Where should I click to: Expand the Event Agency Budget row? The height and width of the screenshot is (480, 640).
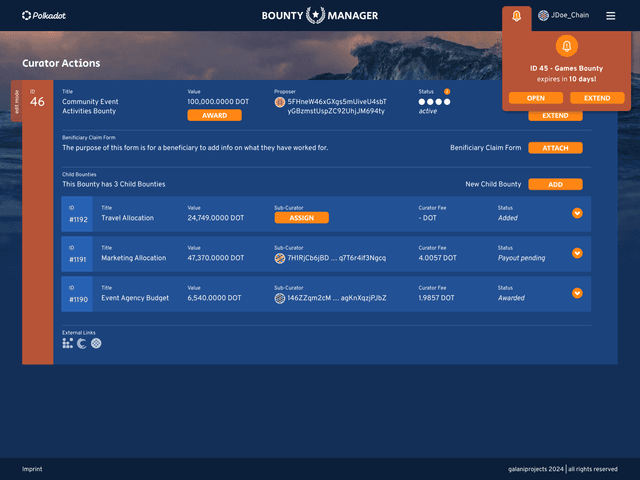[x=577, y=293]
